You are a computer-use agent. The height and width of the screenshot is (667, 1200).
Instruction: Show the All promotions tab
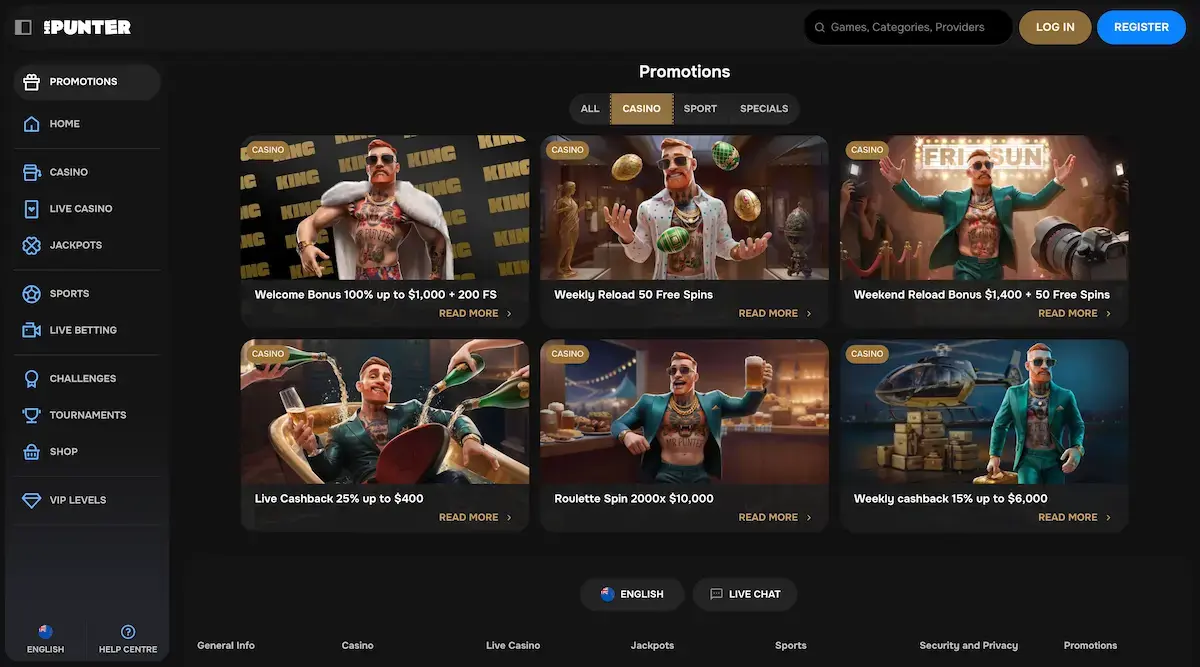click(x=590, y=109)
